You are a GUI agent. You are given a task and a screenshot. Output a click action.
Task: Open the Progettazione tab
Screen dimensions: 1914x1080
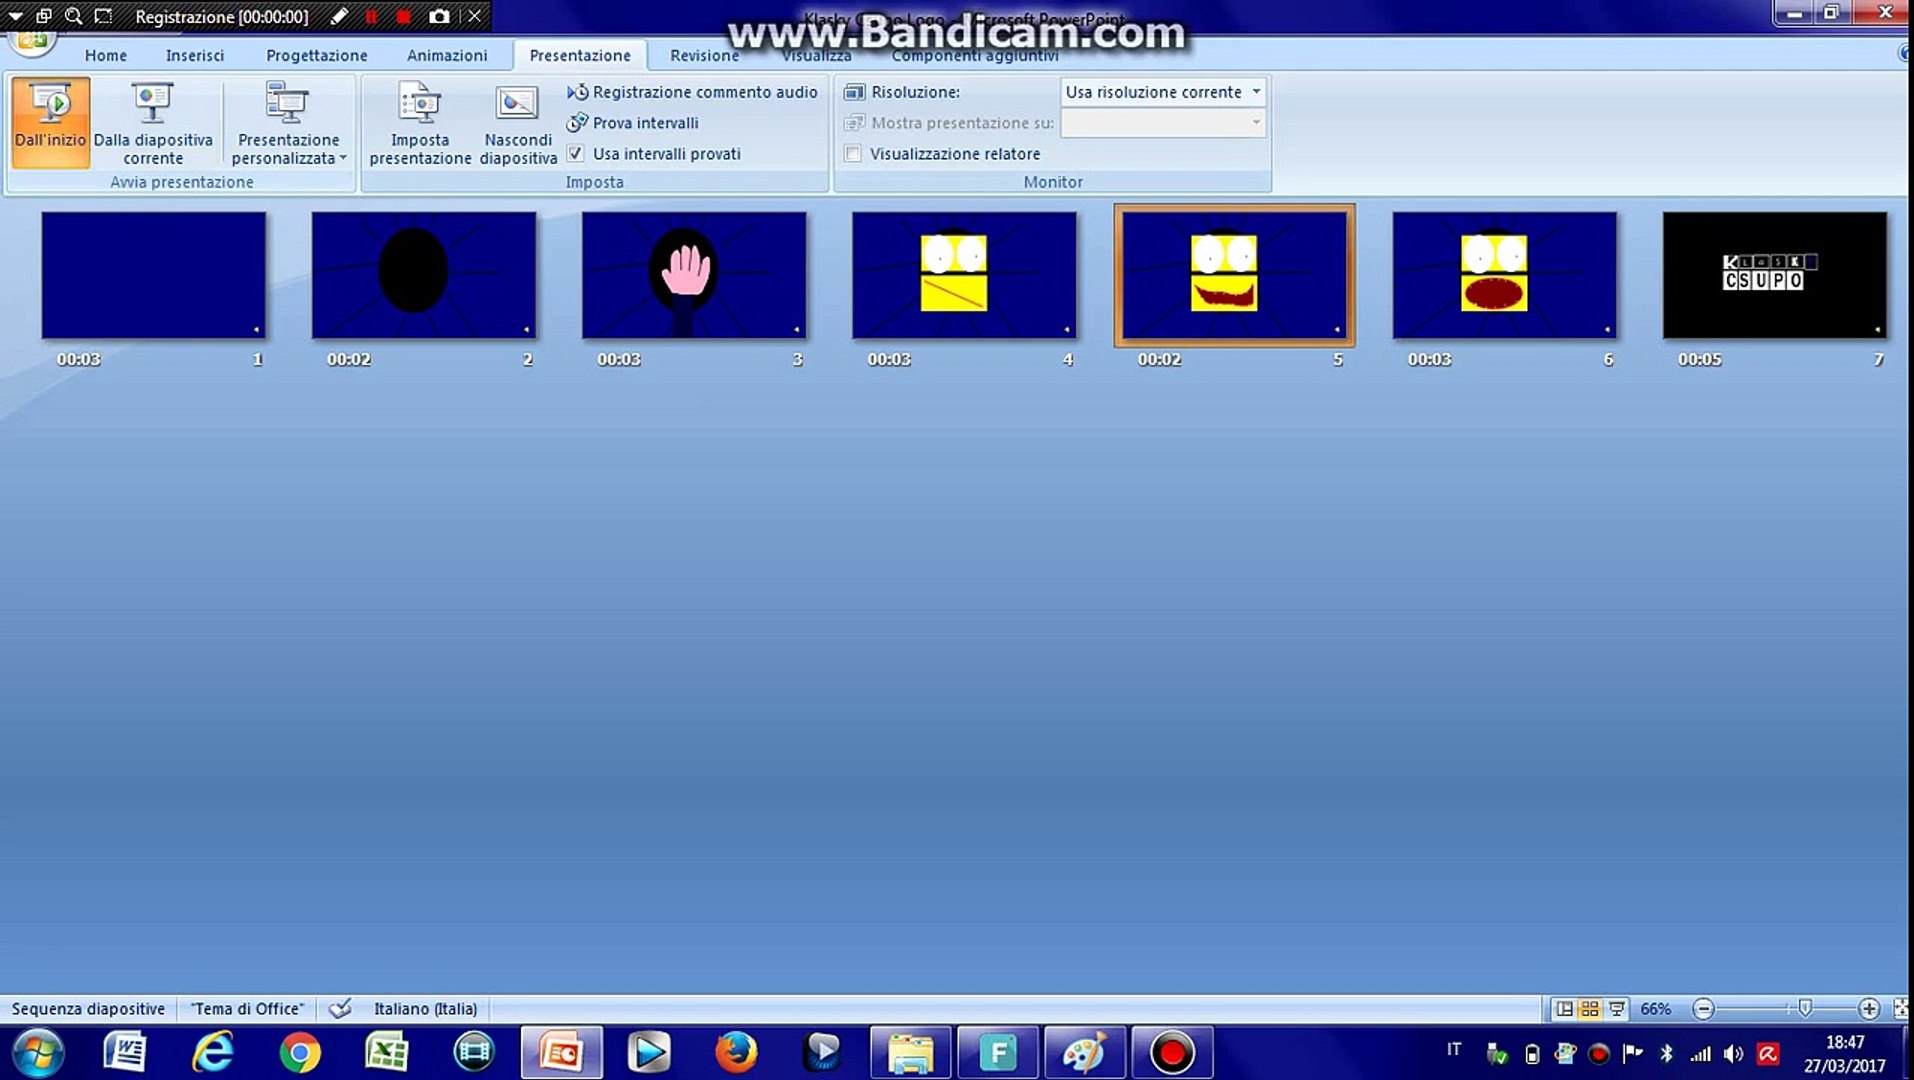pyautogui.click(x=317, y=56)
